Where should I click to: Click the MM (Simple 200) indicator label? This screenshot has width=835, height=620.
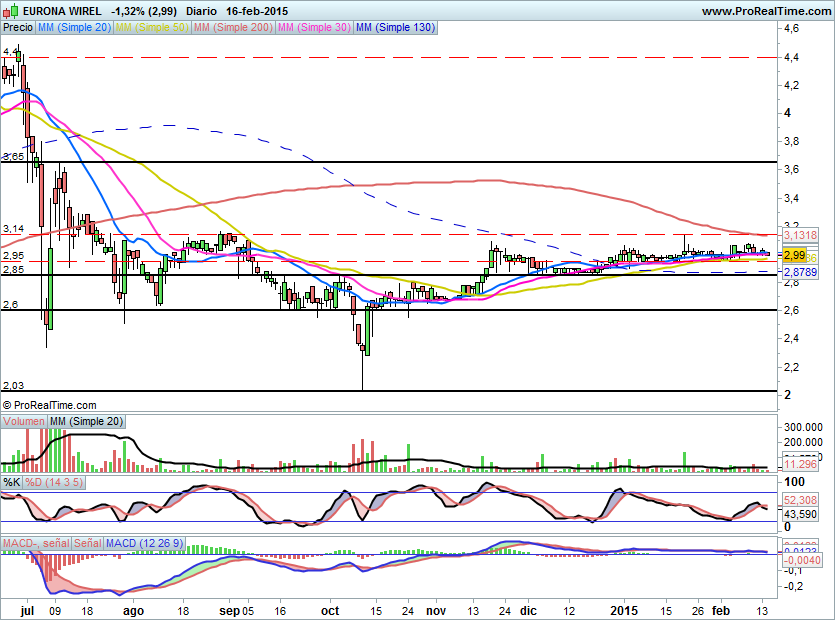click(x=231, y=28)
